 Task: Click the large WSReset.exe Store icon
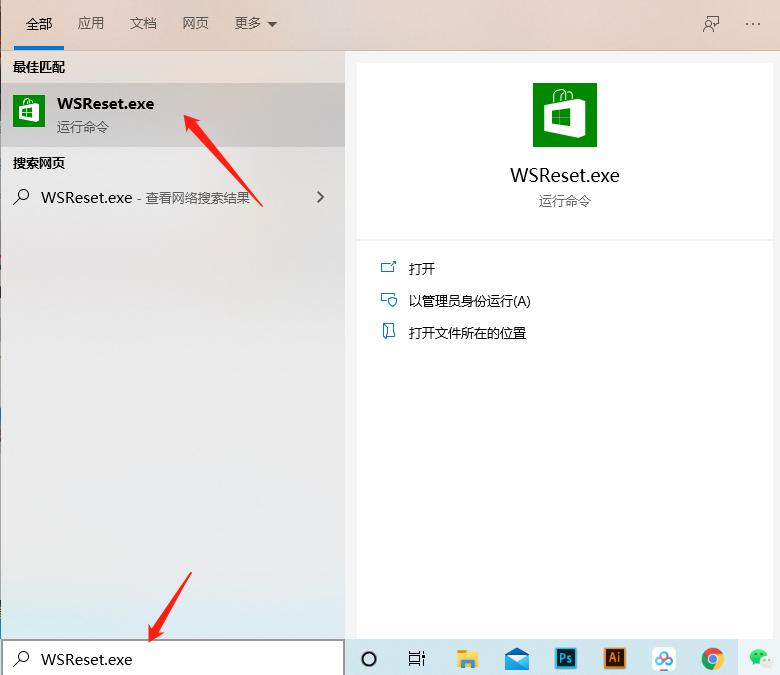pyautogui.click(x=565, y=115)
